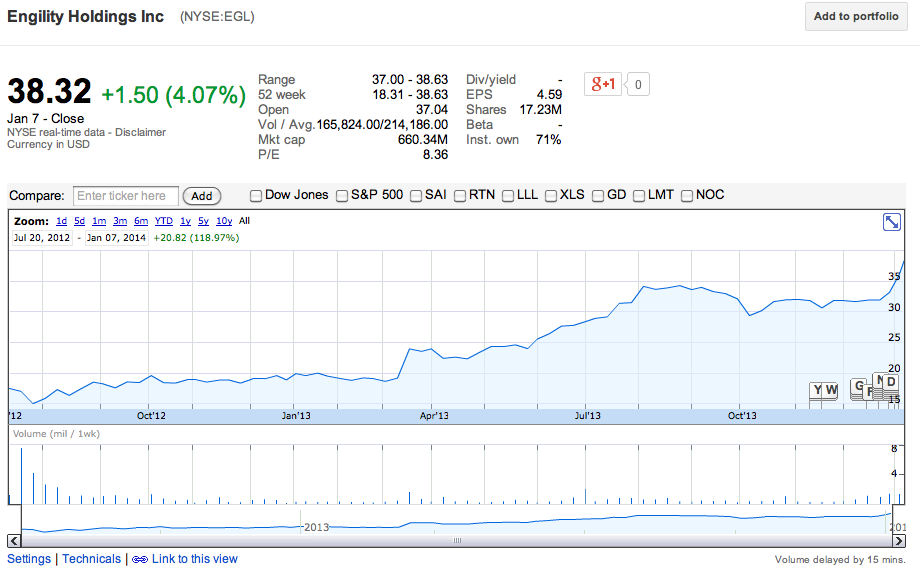Open news flag Y on the chart

pyautogui.click(x=817, y=390)
